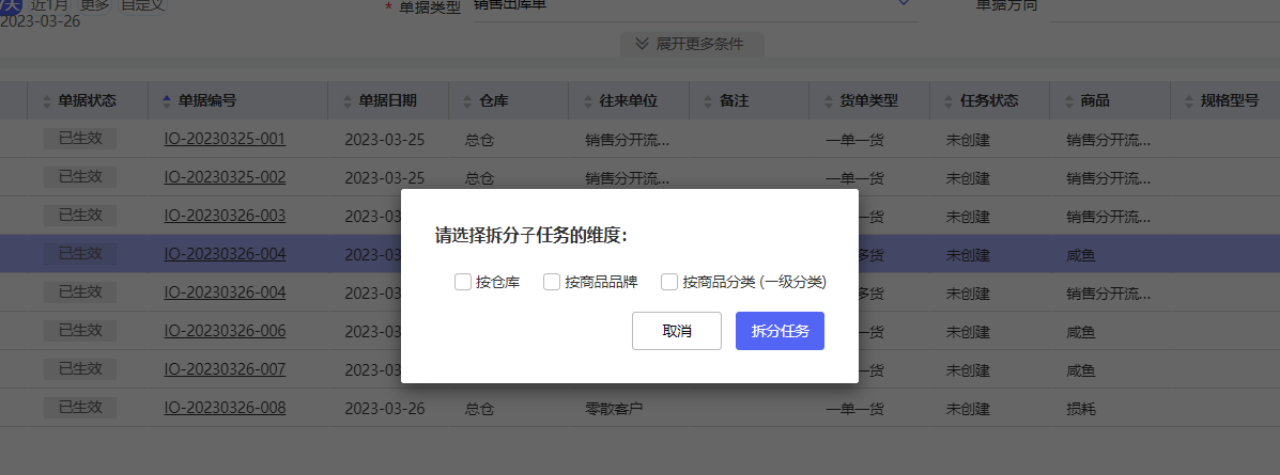1280x475 pixels.
Task: Click 未创建 in IO-20230326-008 row
Action: (968, 408)
